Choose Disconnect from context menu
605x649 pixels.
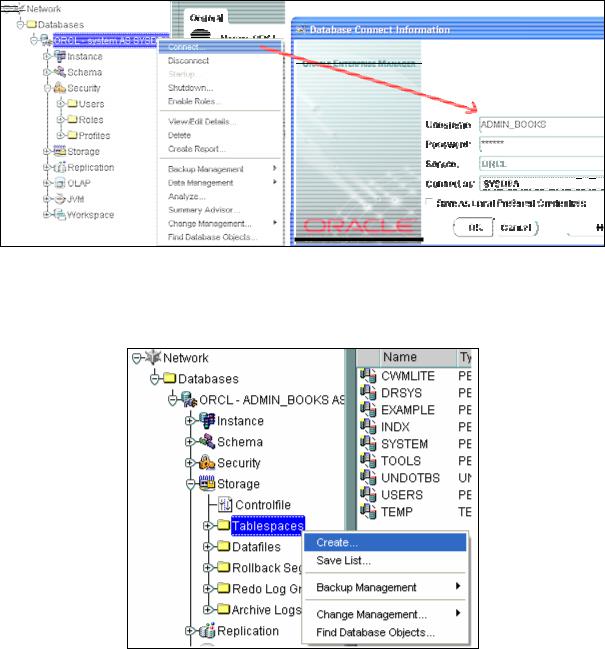[221, 60]
